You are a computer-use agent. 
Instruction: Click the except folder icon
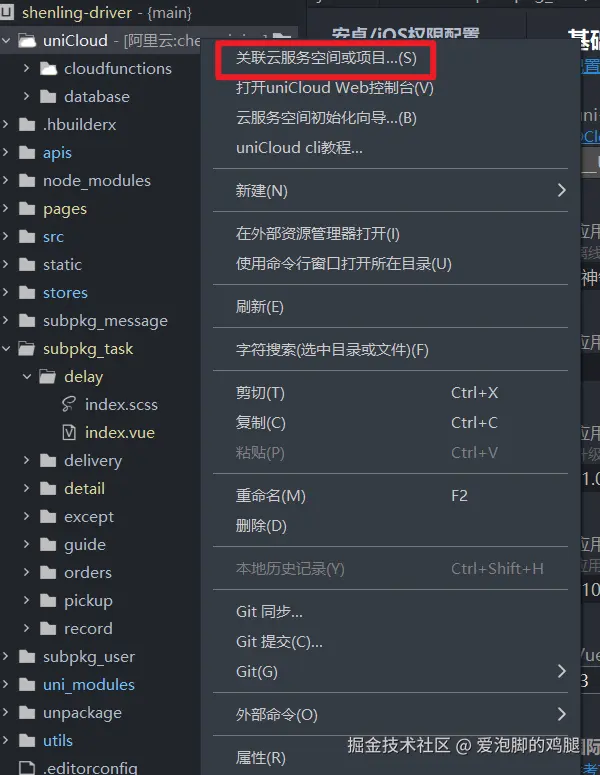[48, 517]
